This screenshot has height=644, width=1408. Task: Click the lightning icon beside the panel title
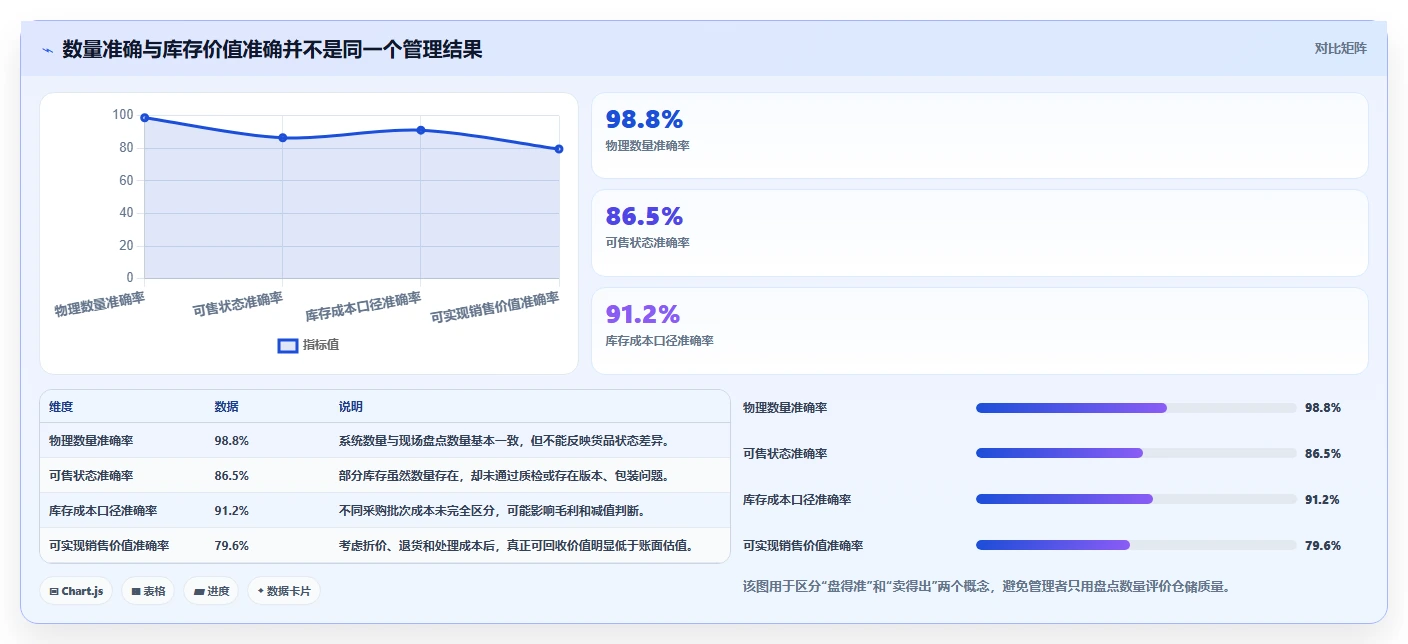pyautogui.click(x=47, y=49)
